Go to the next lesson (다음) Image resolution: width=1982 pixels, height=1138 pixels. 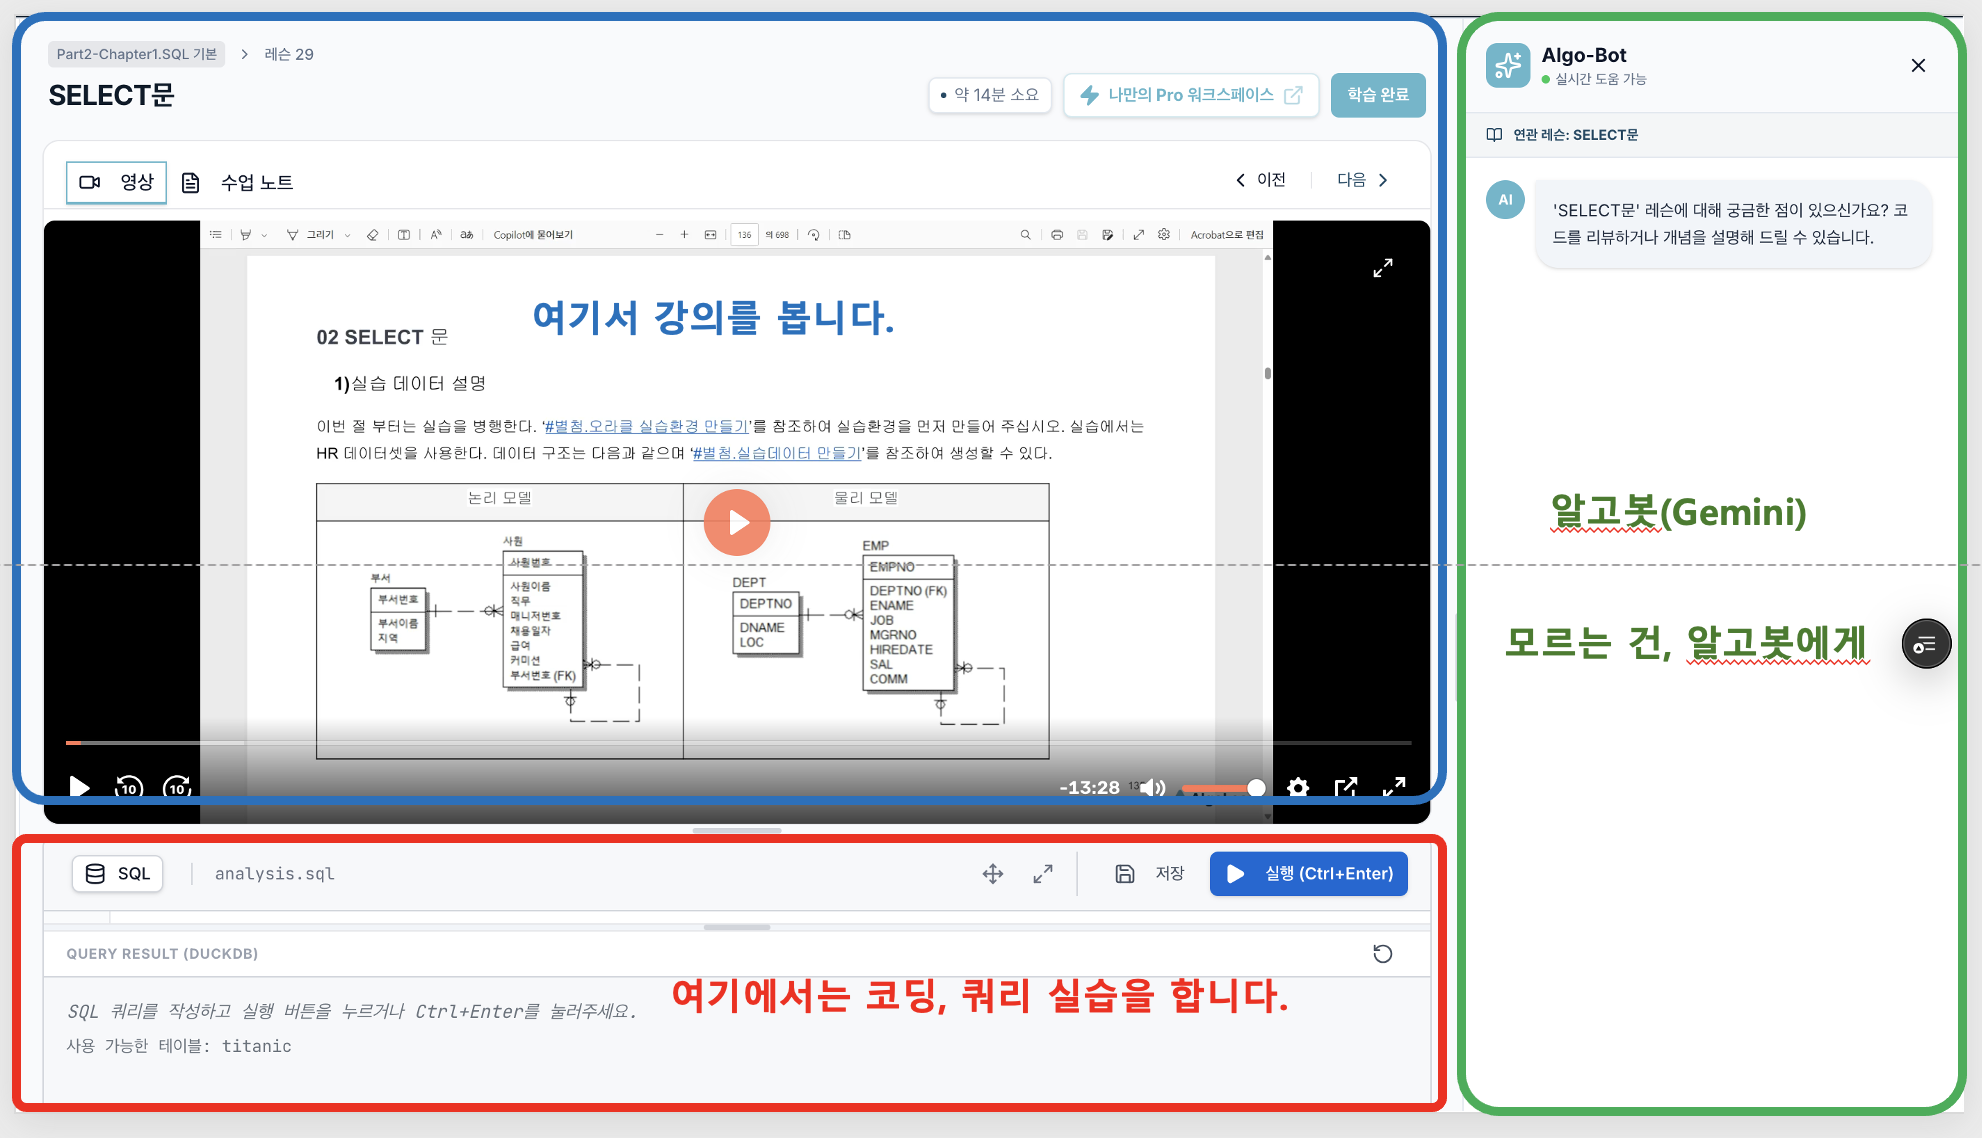click(1362, 180)
